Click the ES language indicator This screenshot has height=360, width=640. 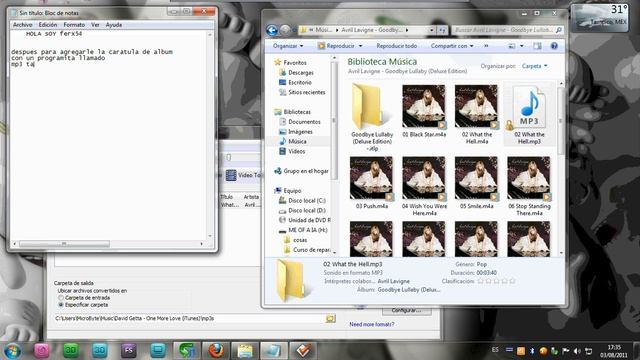tap(495, 350)
